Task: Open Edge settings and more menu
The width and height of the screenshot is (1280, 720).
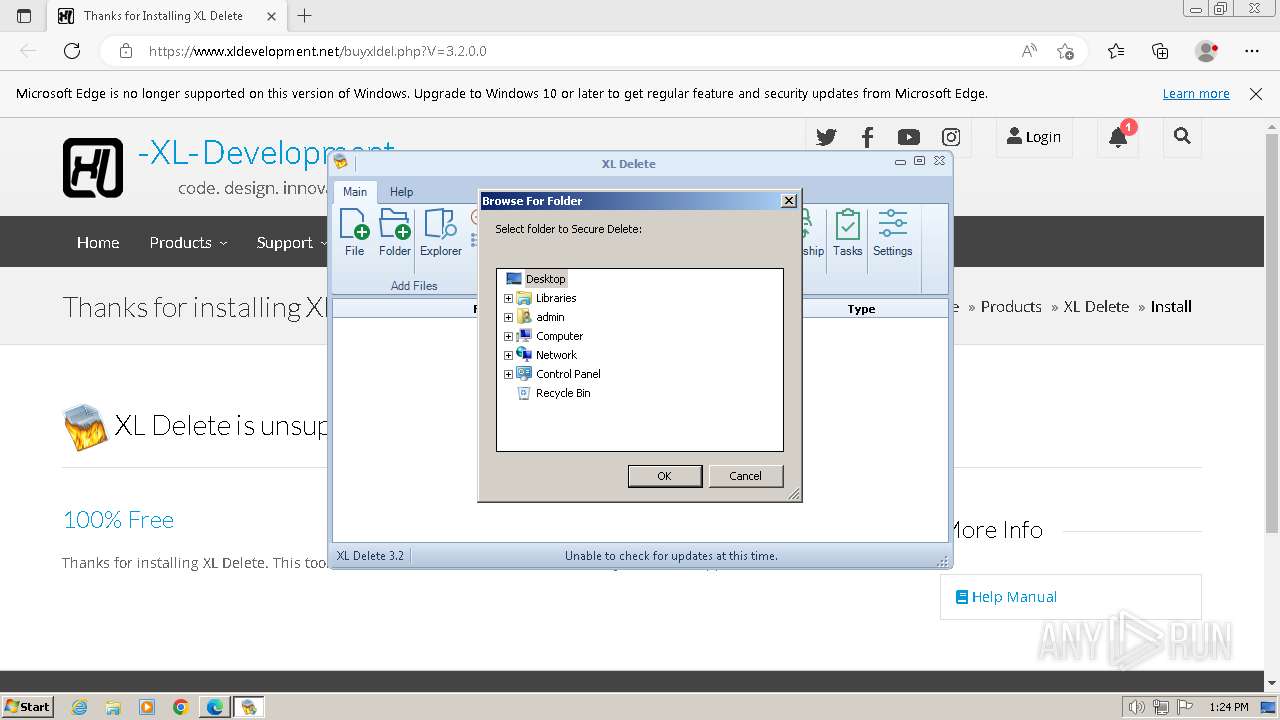Action: 1252,51
